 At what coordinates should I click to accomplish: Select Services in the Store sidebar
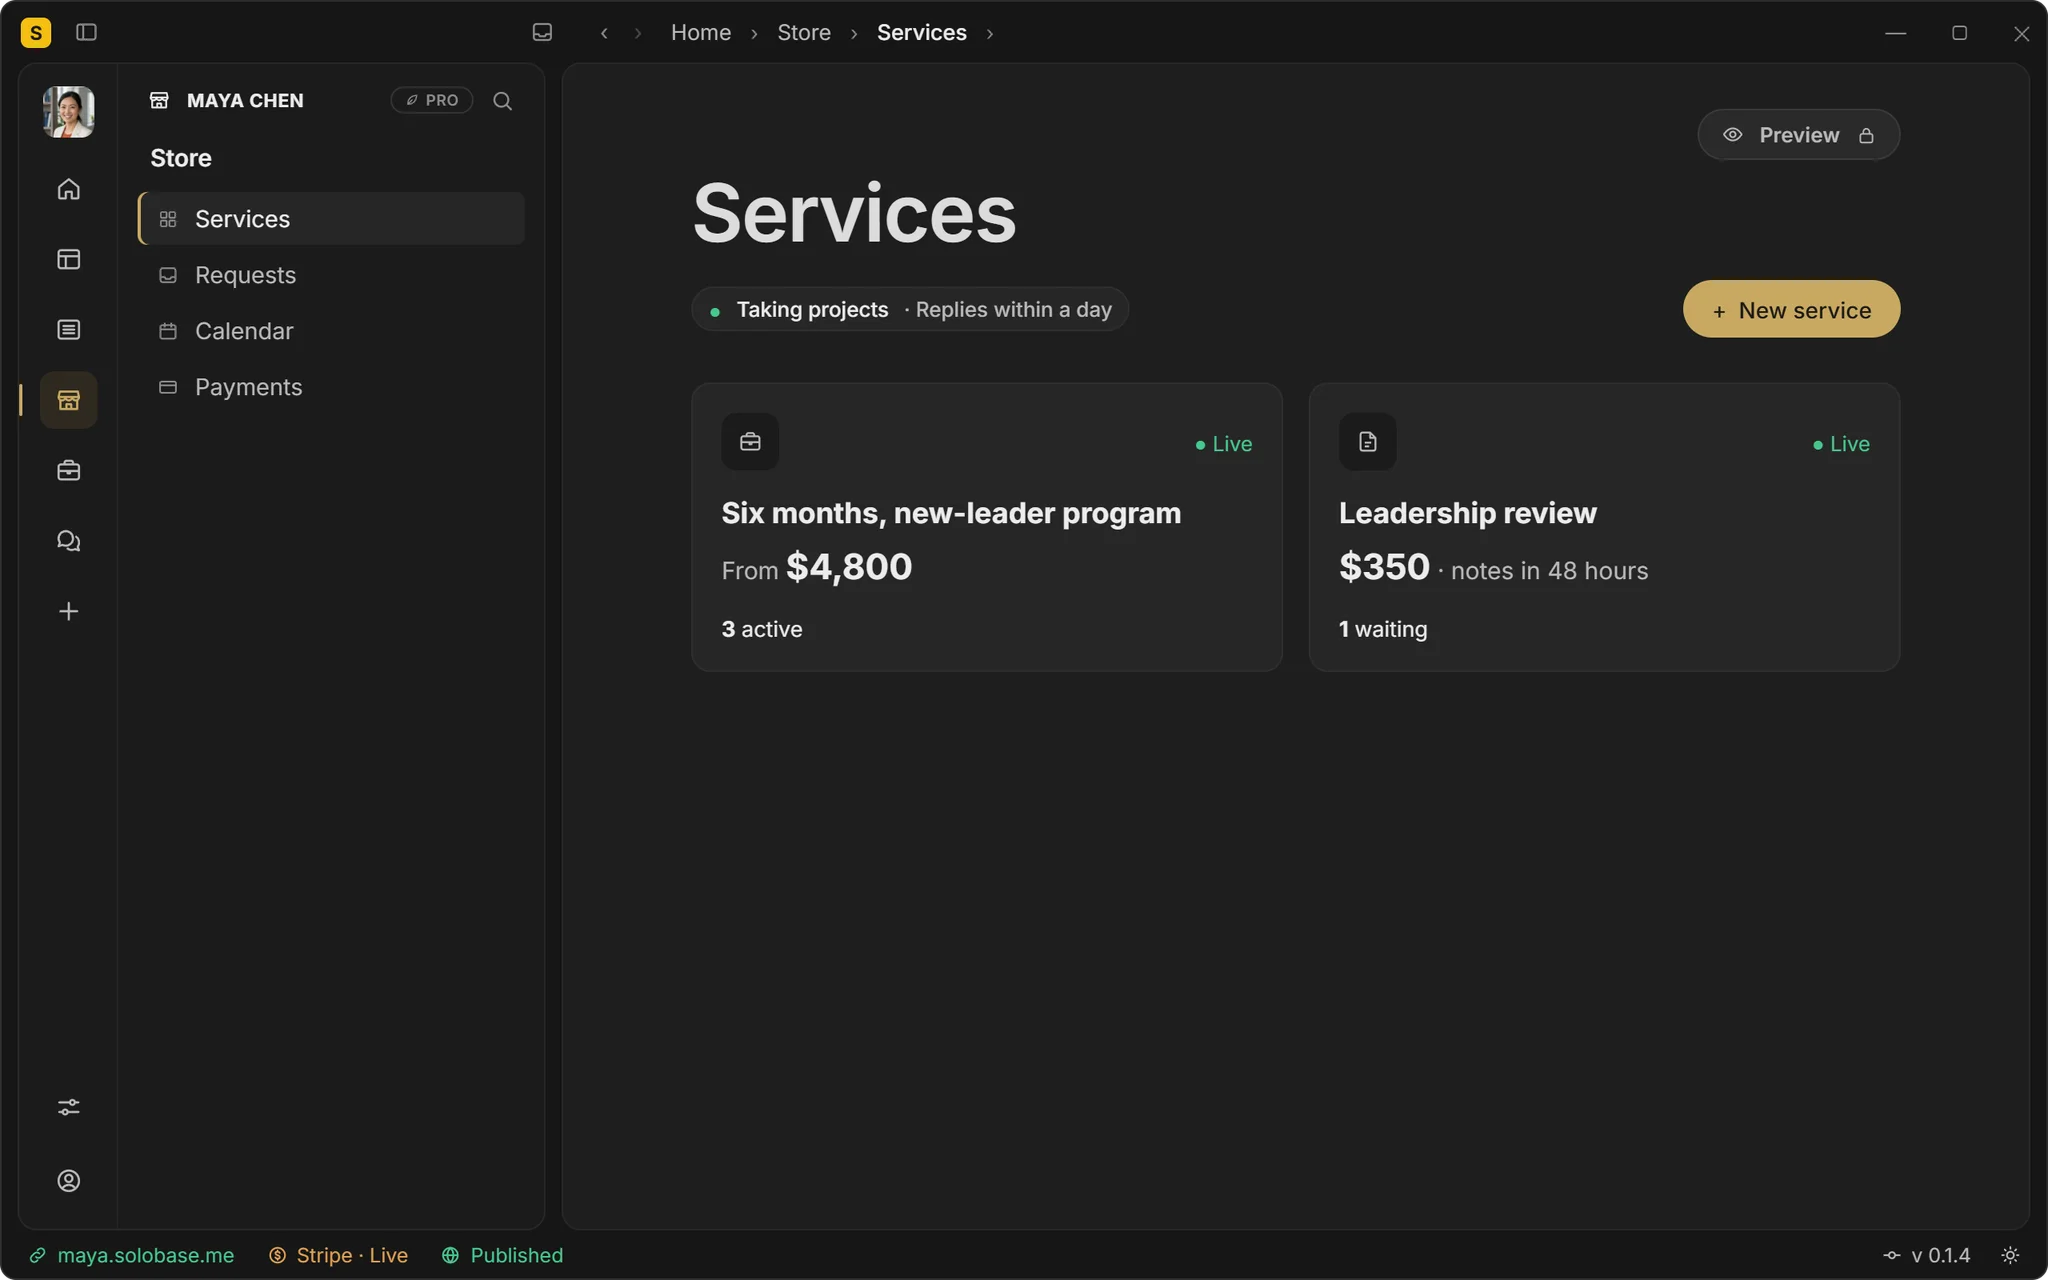[x=331, y=219]
